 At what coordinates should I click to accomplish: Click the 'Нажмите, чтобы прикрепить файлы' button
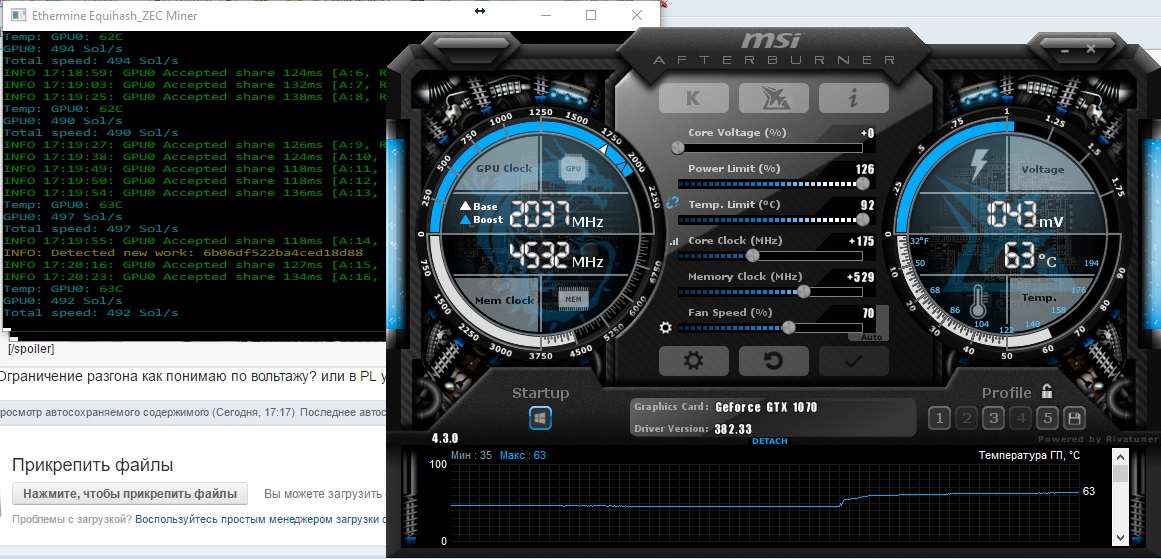coord(130,494)
